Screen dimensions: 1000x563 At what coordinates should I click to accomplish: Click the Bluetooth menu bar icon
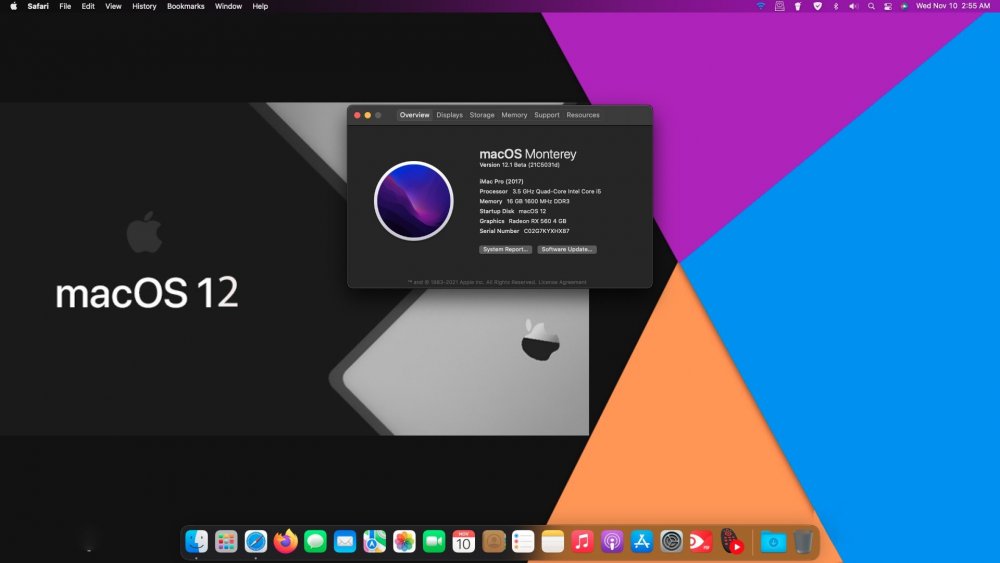(x=835, y=6)
